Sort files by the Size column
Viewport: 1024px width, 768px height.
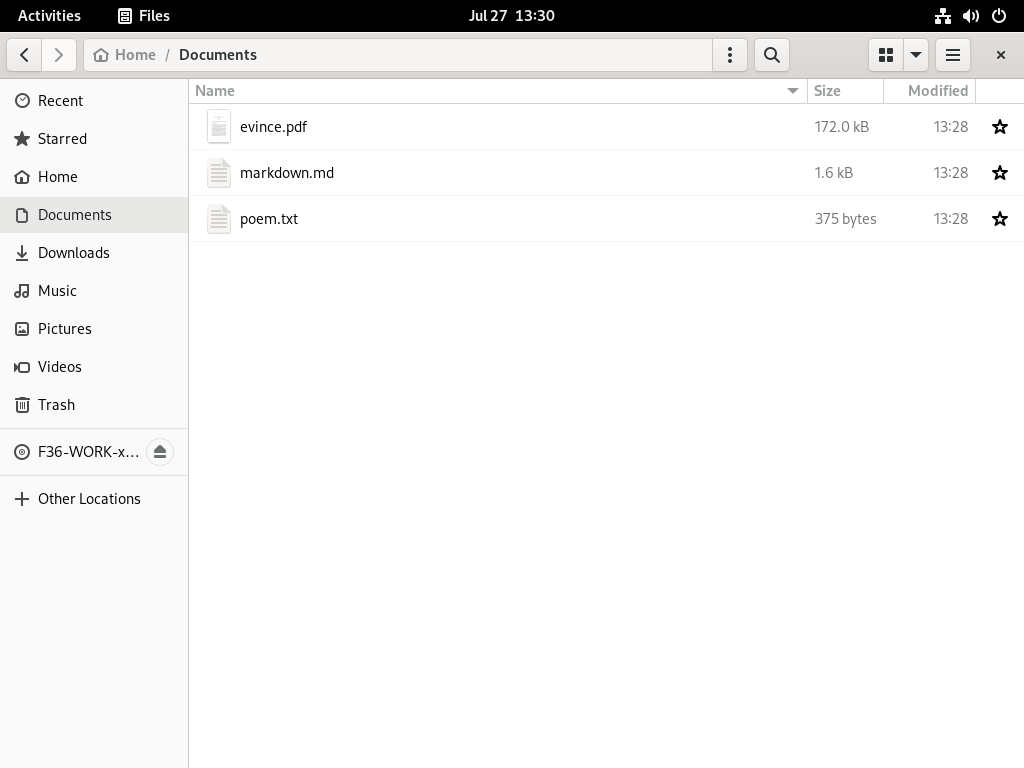point(845,91)
